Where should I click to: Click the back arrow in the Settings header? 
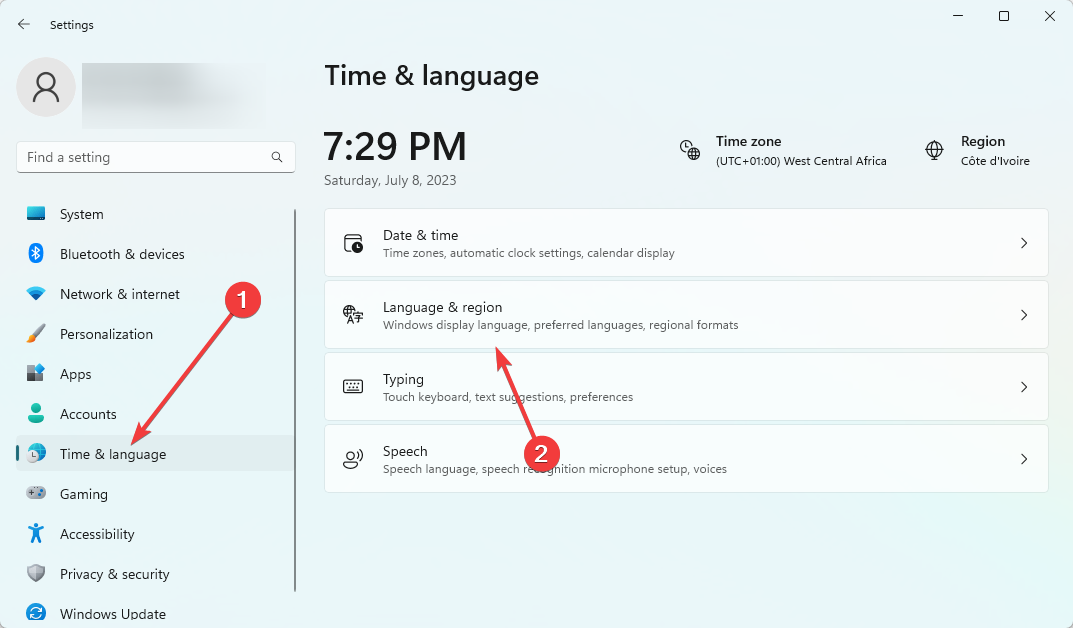tap(24, 25)
